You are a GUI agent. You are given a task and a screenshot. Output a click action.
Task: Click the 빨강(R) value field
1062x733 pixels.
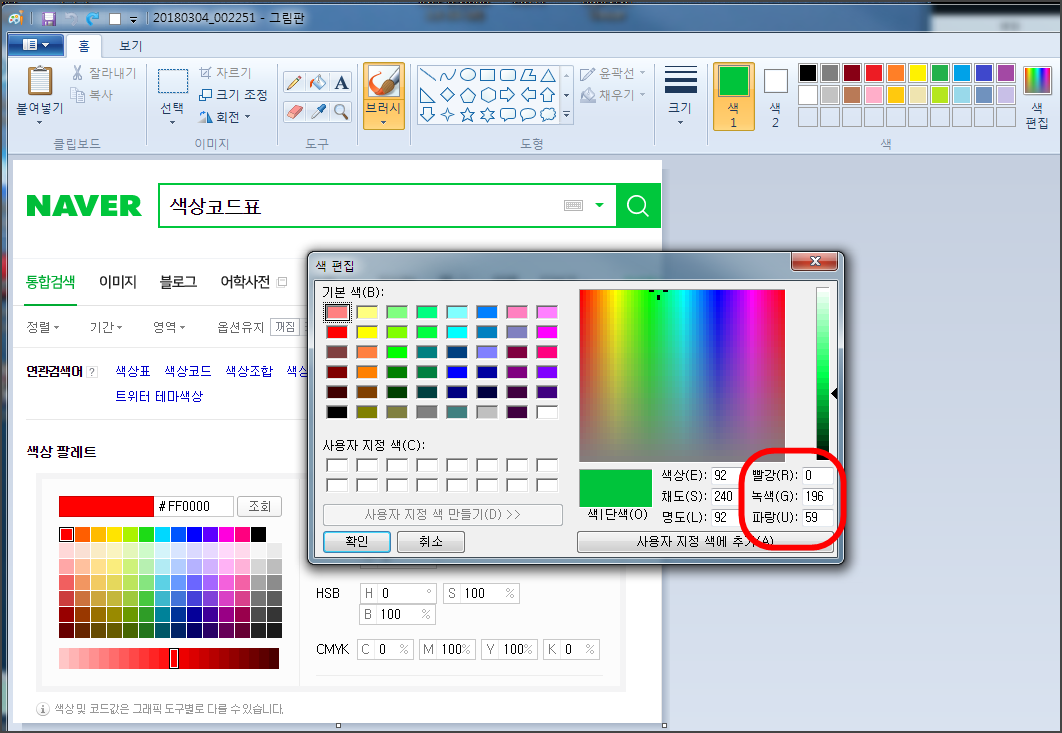click(818, 476)
